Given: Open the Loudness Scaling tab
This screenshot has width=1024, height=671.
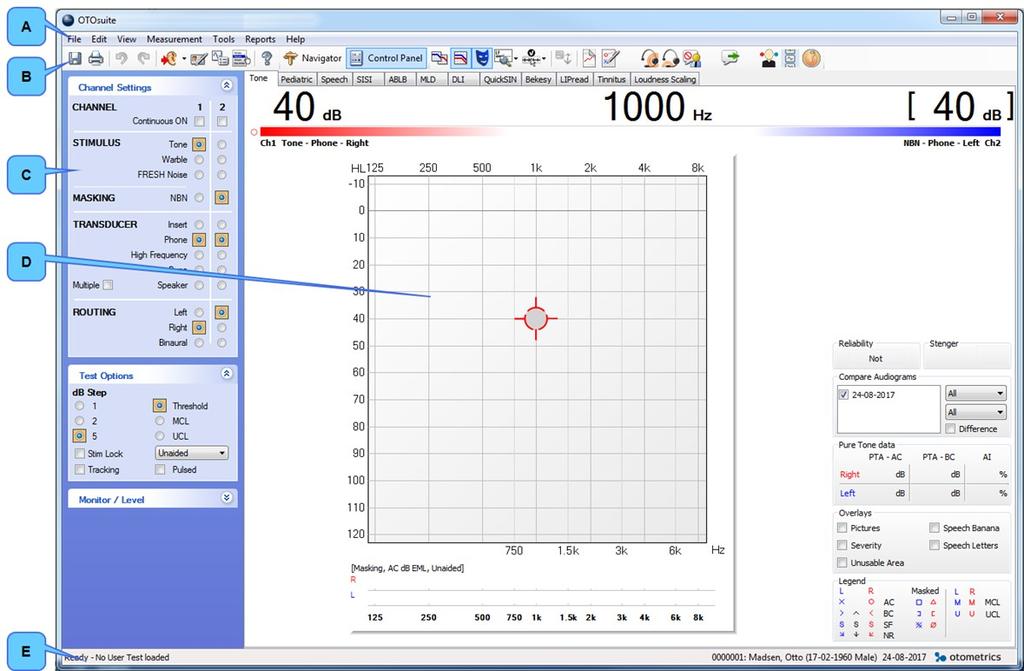Looking at the screenshot, I should coord(665,79).
